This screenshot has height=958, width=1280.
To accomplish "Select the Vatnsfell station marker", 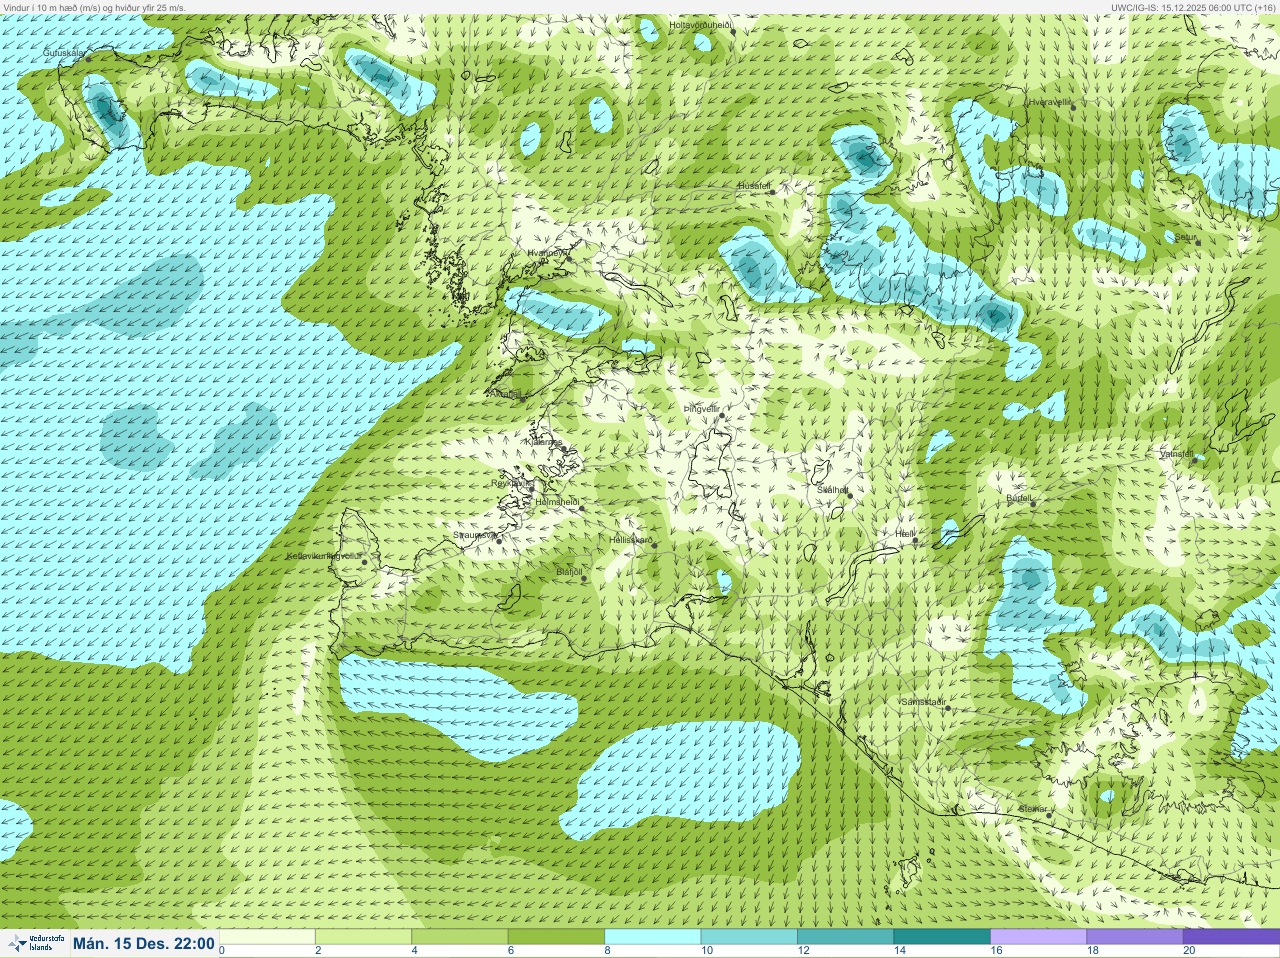I will (1195, 460).
